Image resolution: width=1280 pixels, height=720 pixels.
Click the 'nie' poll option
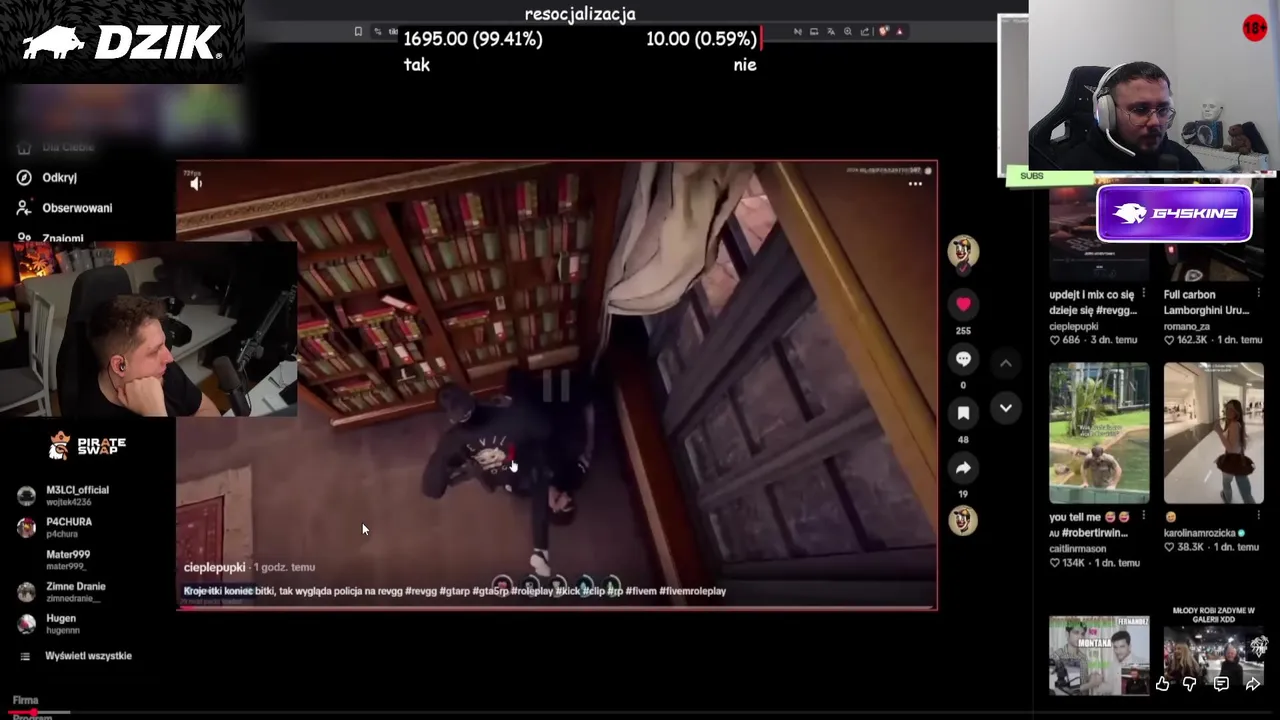[x=745, y=64]
